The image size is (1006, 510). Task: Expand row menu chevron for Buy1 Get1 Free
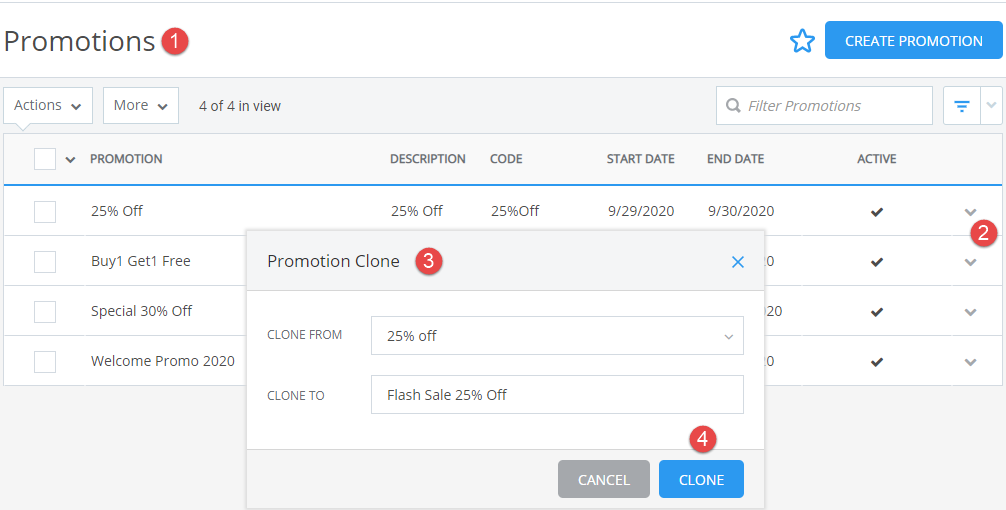pos(970,262)
